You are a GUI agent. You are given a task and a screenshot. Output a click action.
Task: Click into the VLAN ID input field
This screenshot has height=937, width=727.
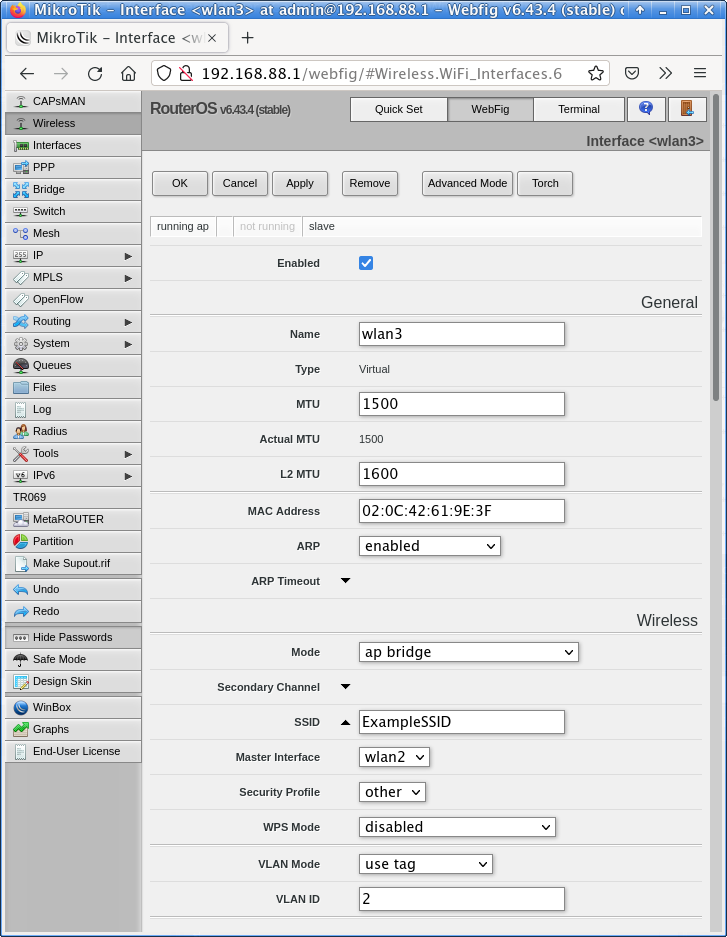click(461, 899)
